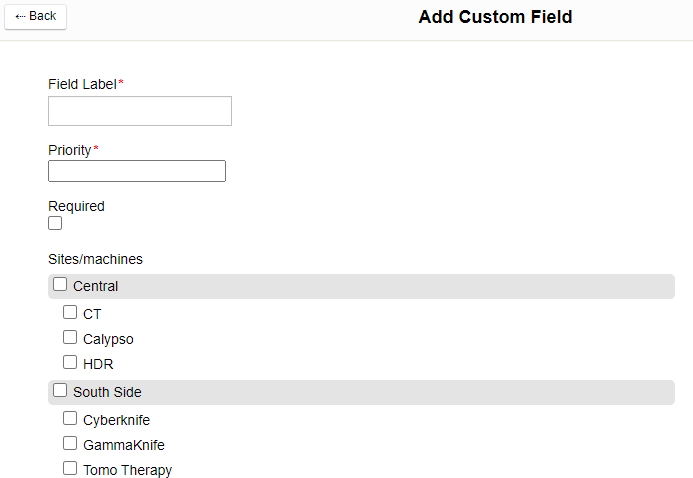Screen dimensions: 693x478
Task: Select the Calypso machine checkbox
Action: [x=70, y=337]
